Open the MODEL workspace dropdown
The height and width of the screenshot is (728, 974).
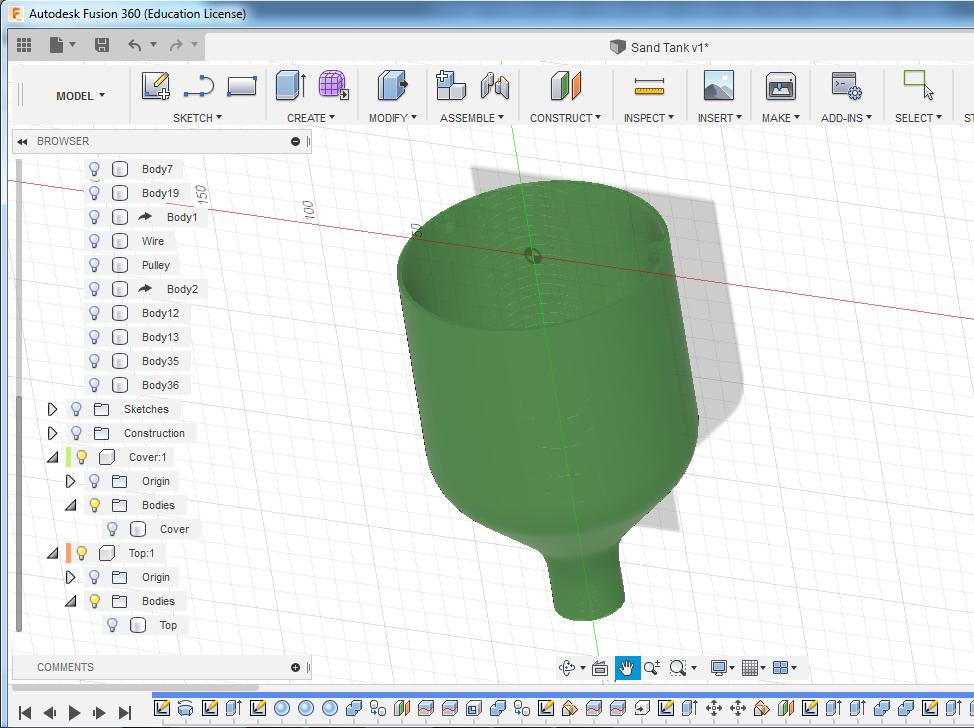pos(80,96)
